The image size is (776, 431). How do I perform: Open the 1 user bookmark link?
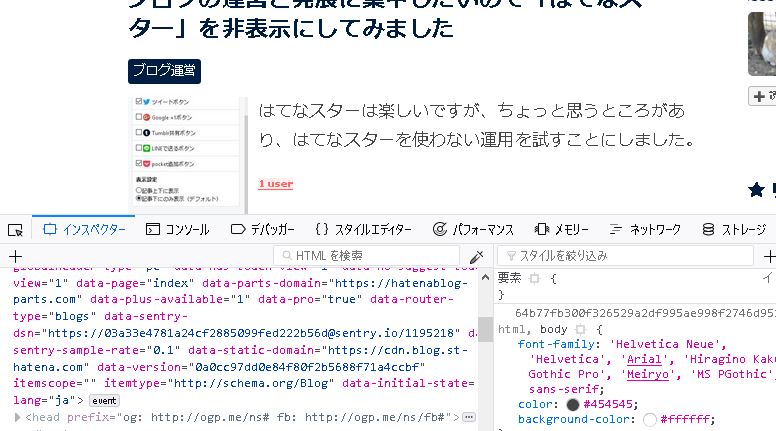[x=276, y=184]
